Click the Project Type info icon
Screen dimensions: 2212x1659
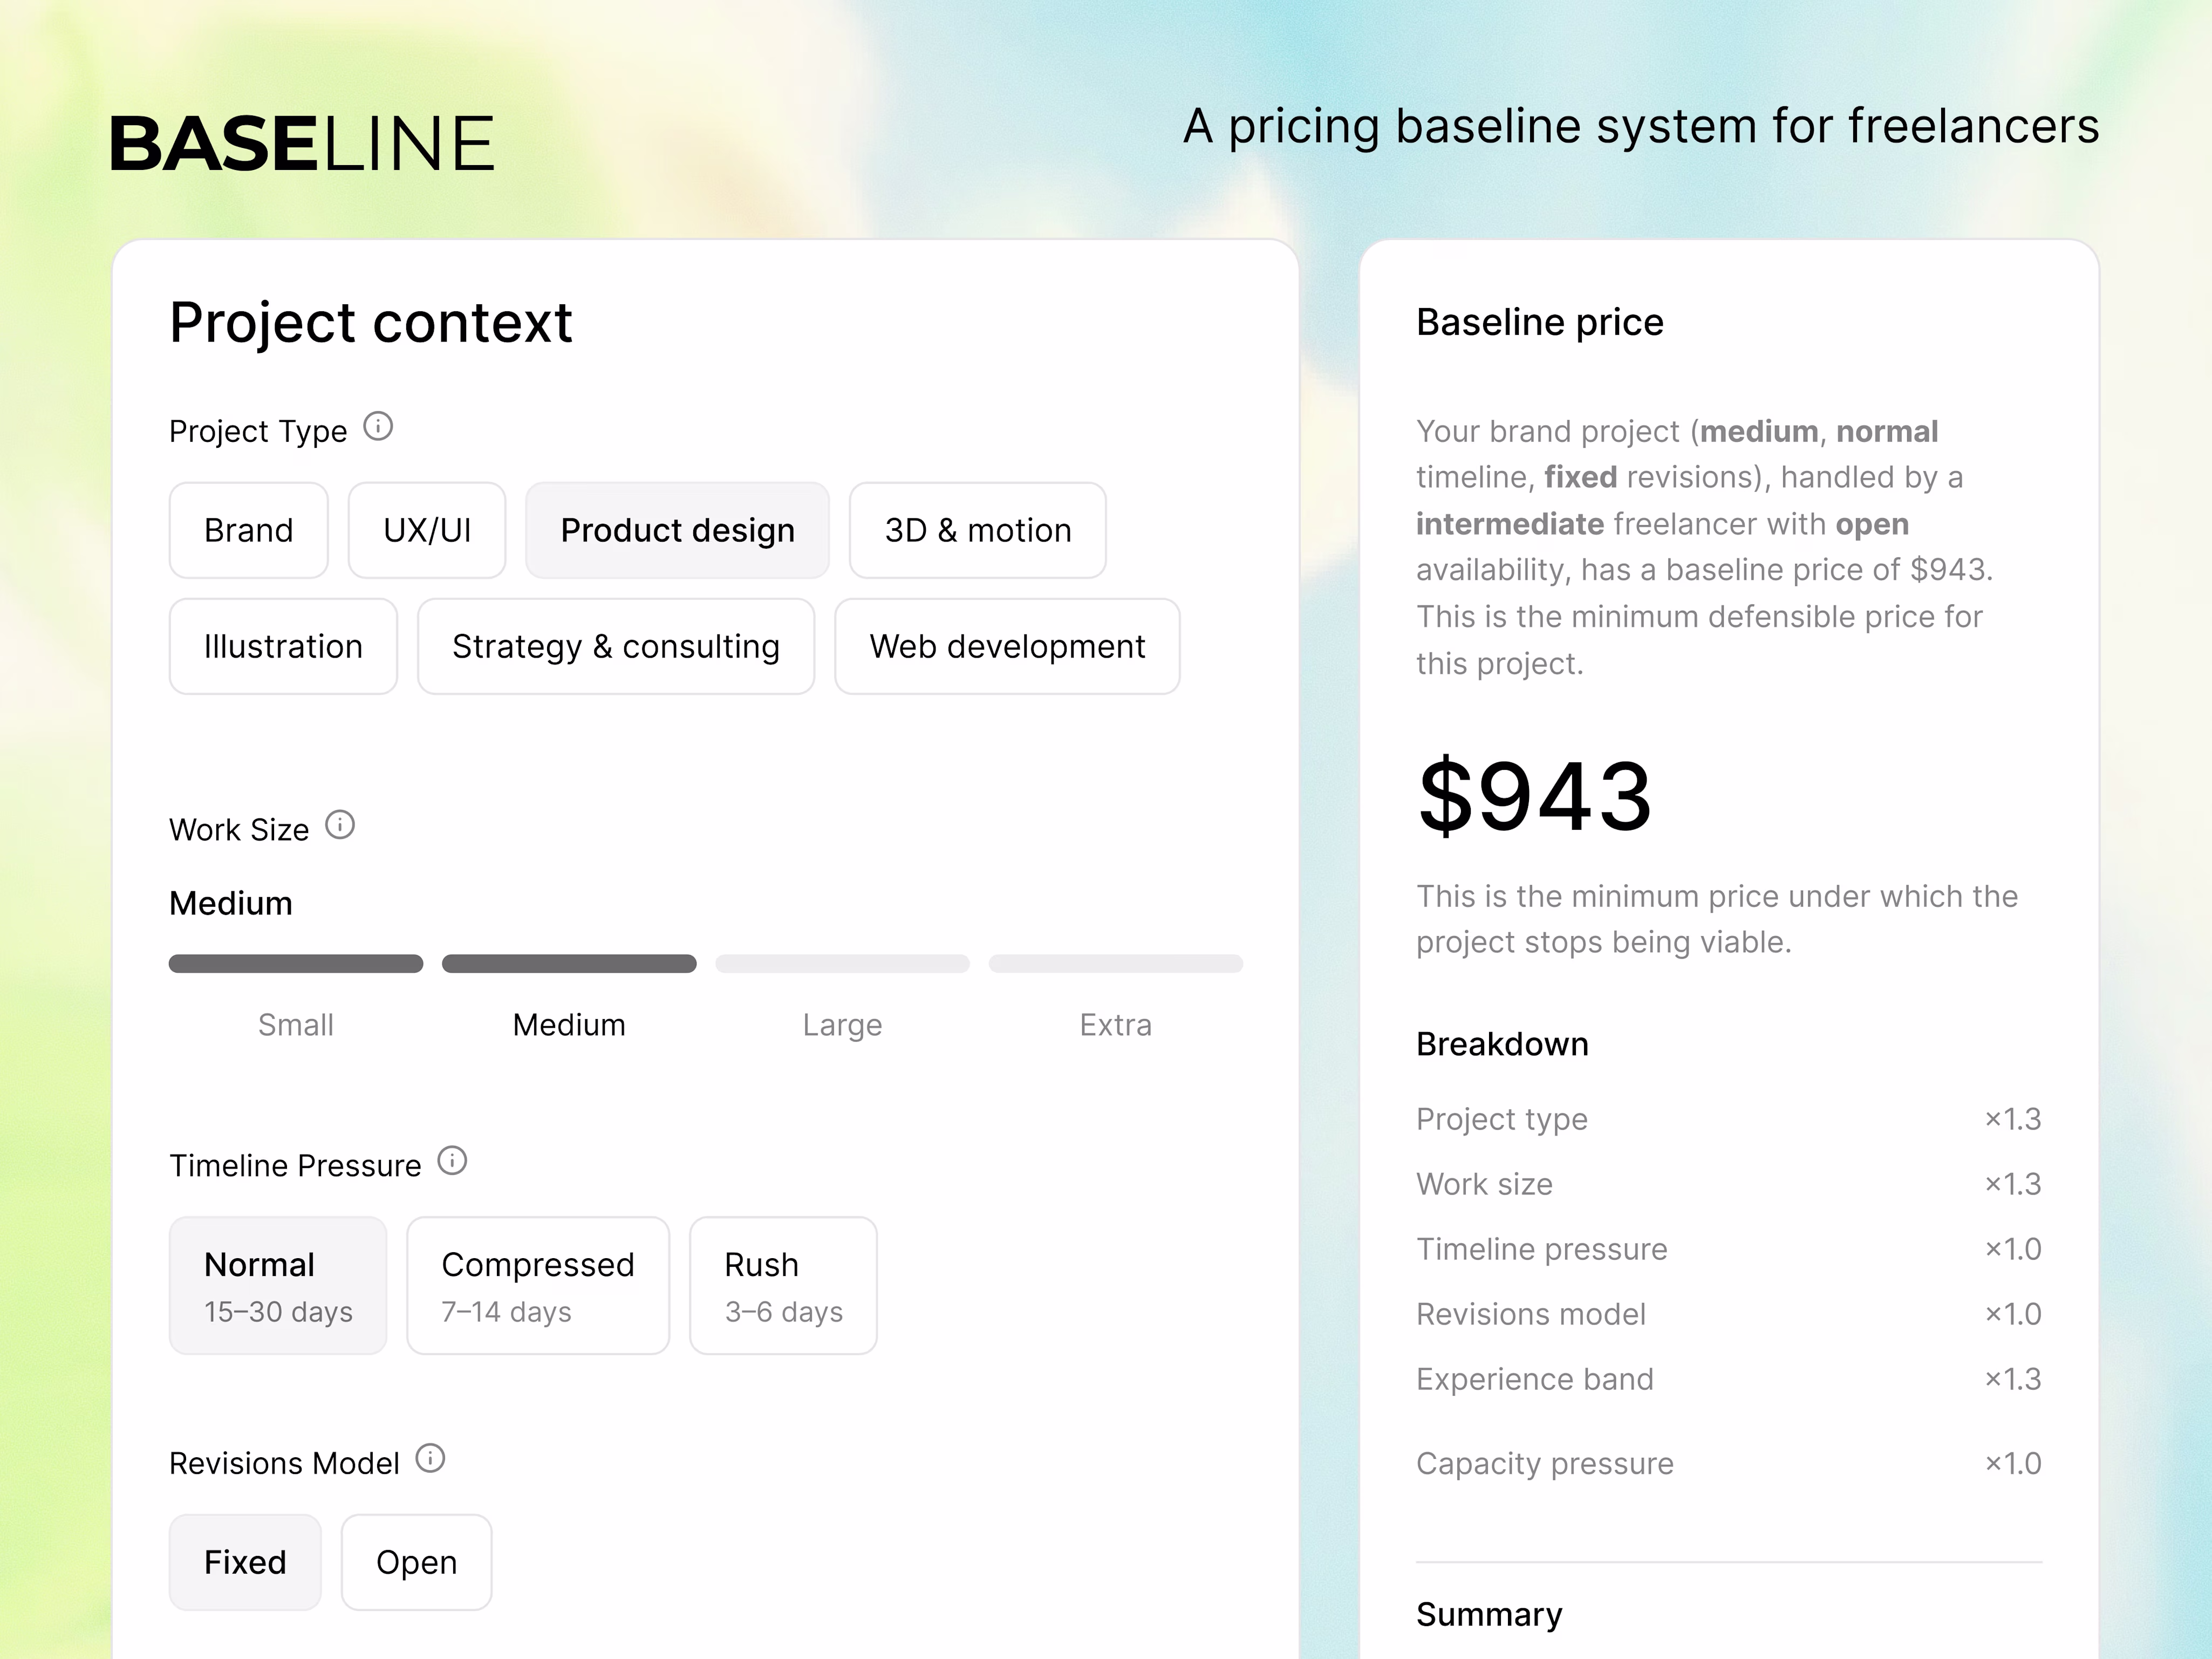pyautogui.click(x=378, y=427)
